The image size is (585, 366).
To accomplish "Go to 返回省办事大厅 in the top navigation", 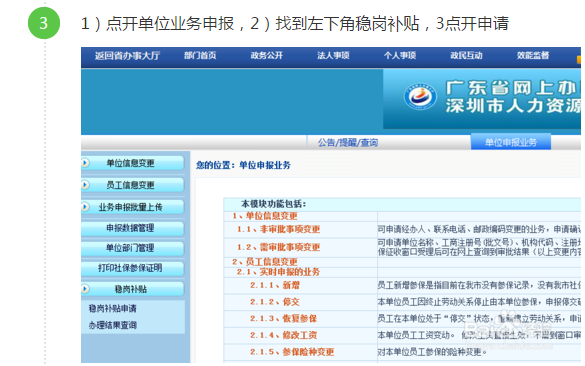I will point(127,56).
